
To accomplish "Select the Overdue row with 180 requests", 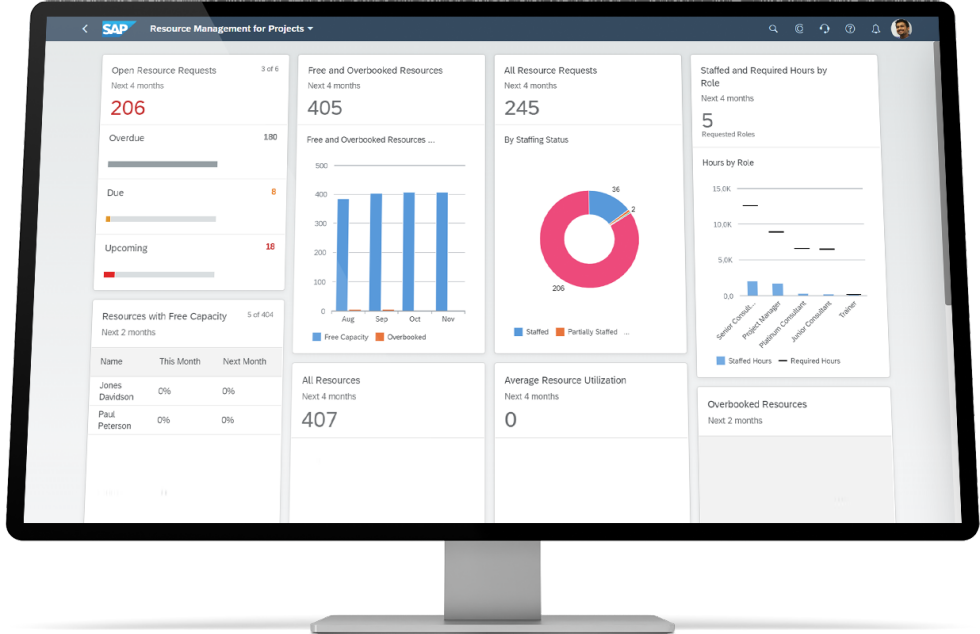I will pos(192,150).
